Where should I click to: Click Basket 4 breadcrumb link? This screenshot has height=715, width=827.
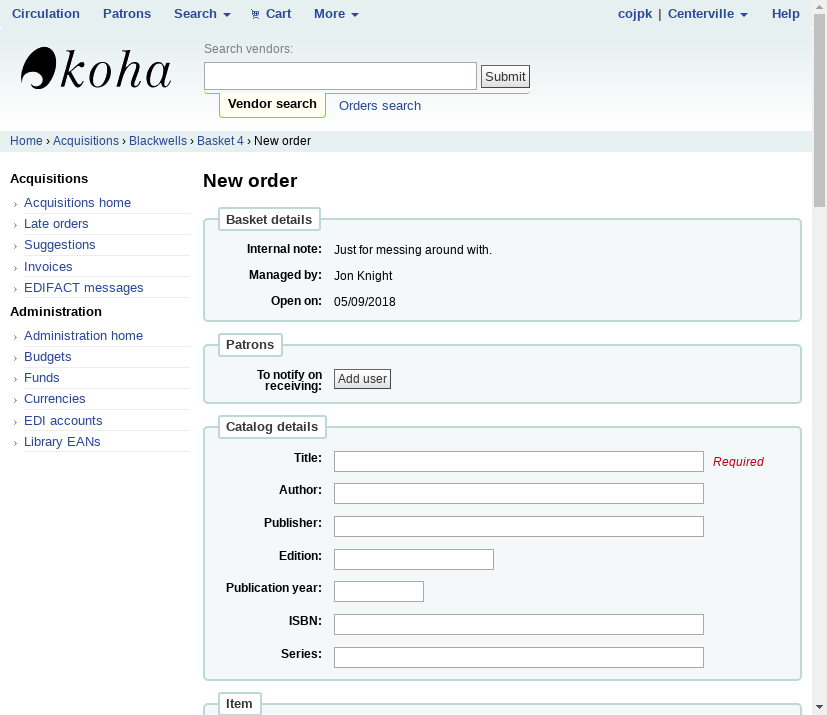[220, 141]
